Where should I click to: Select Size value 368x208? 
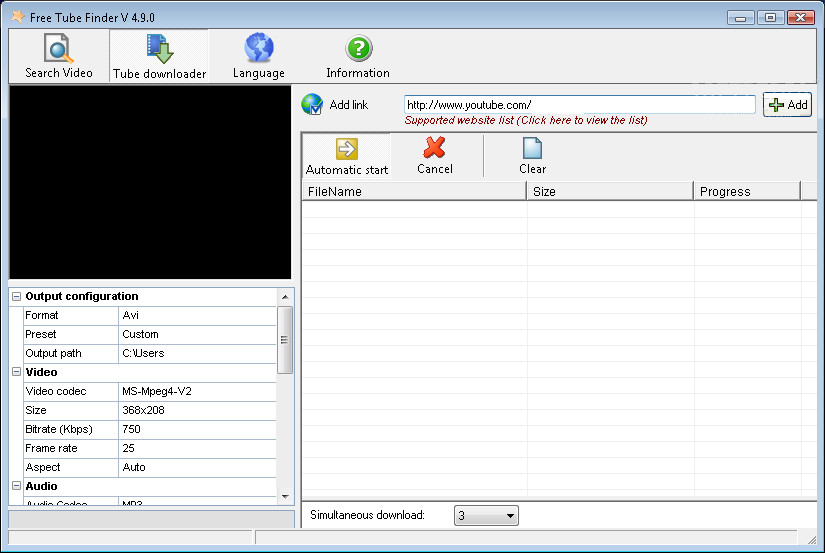click(197, 410)
